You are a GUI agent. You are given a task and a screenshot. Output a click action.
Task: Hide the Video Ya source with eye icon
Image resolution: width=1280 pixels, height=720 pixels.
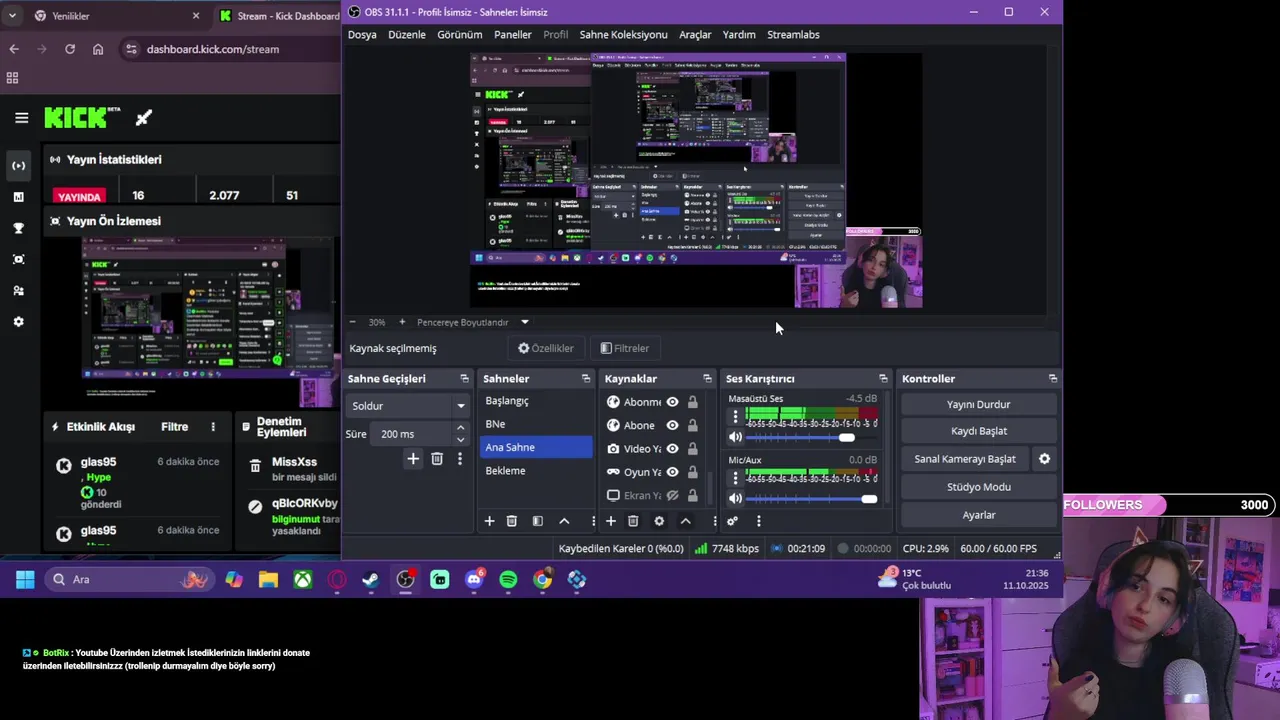pyautogui.click(x=672, y=449)
